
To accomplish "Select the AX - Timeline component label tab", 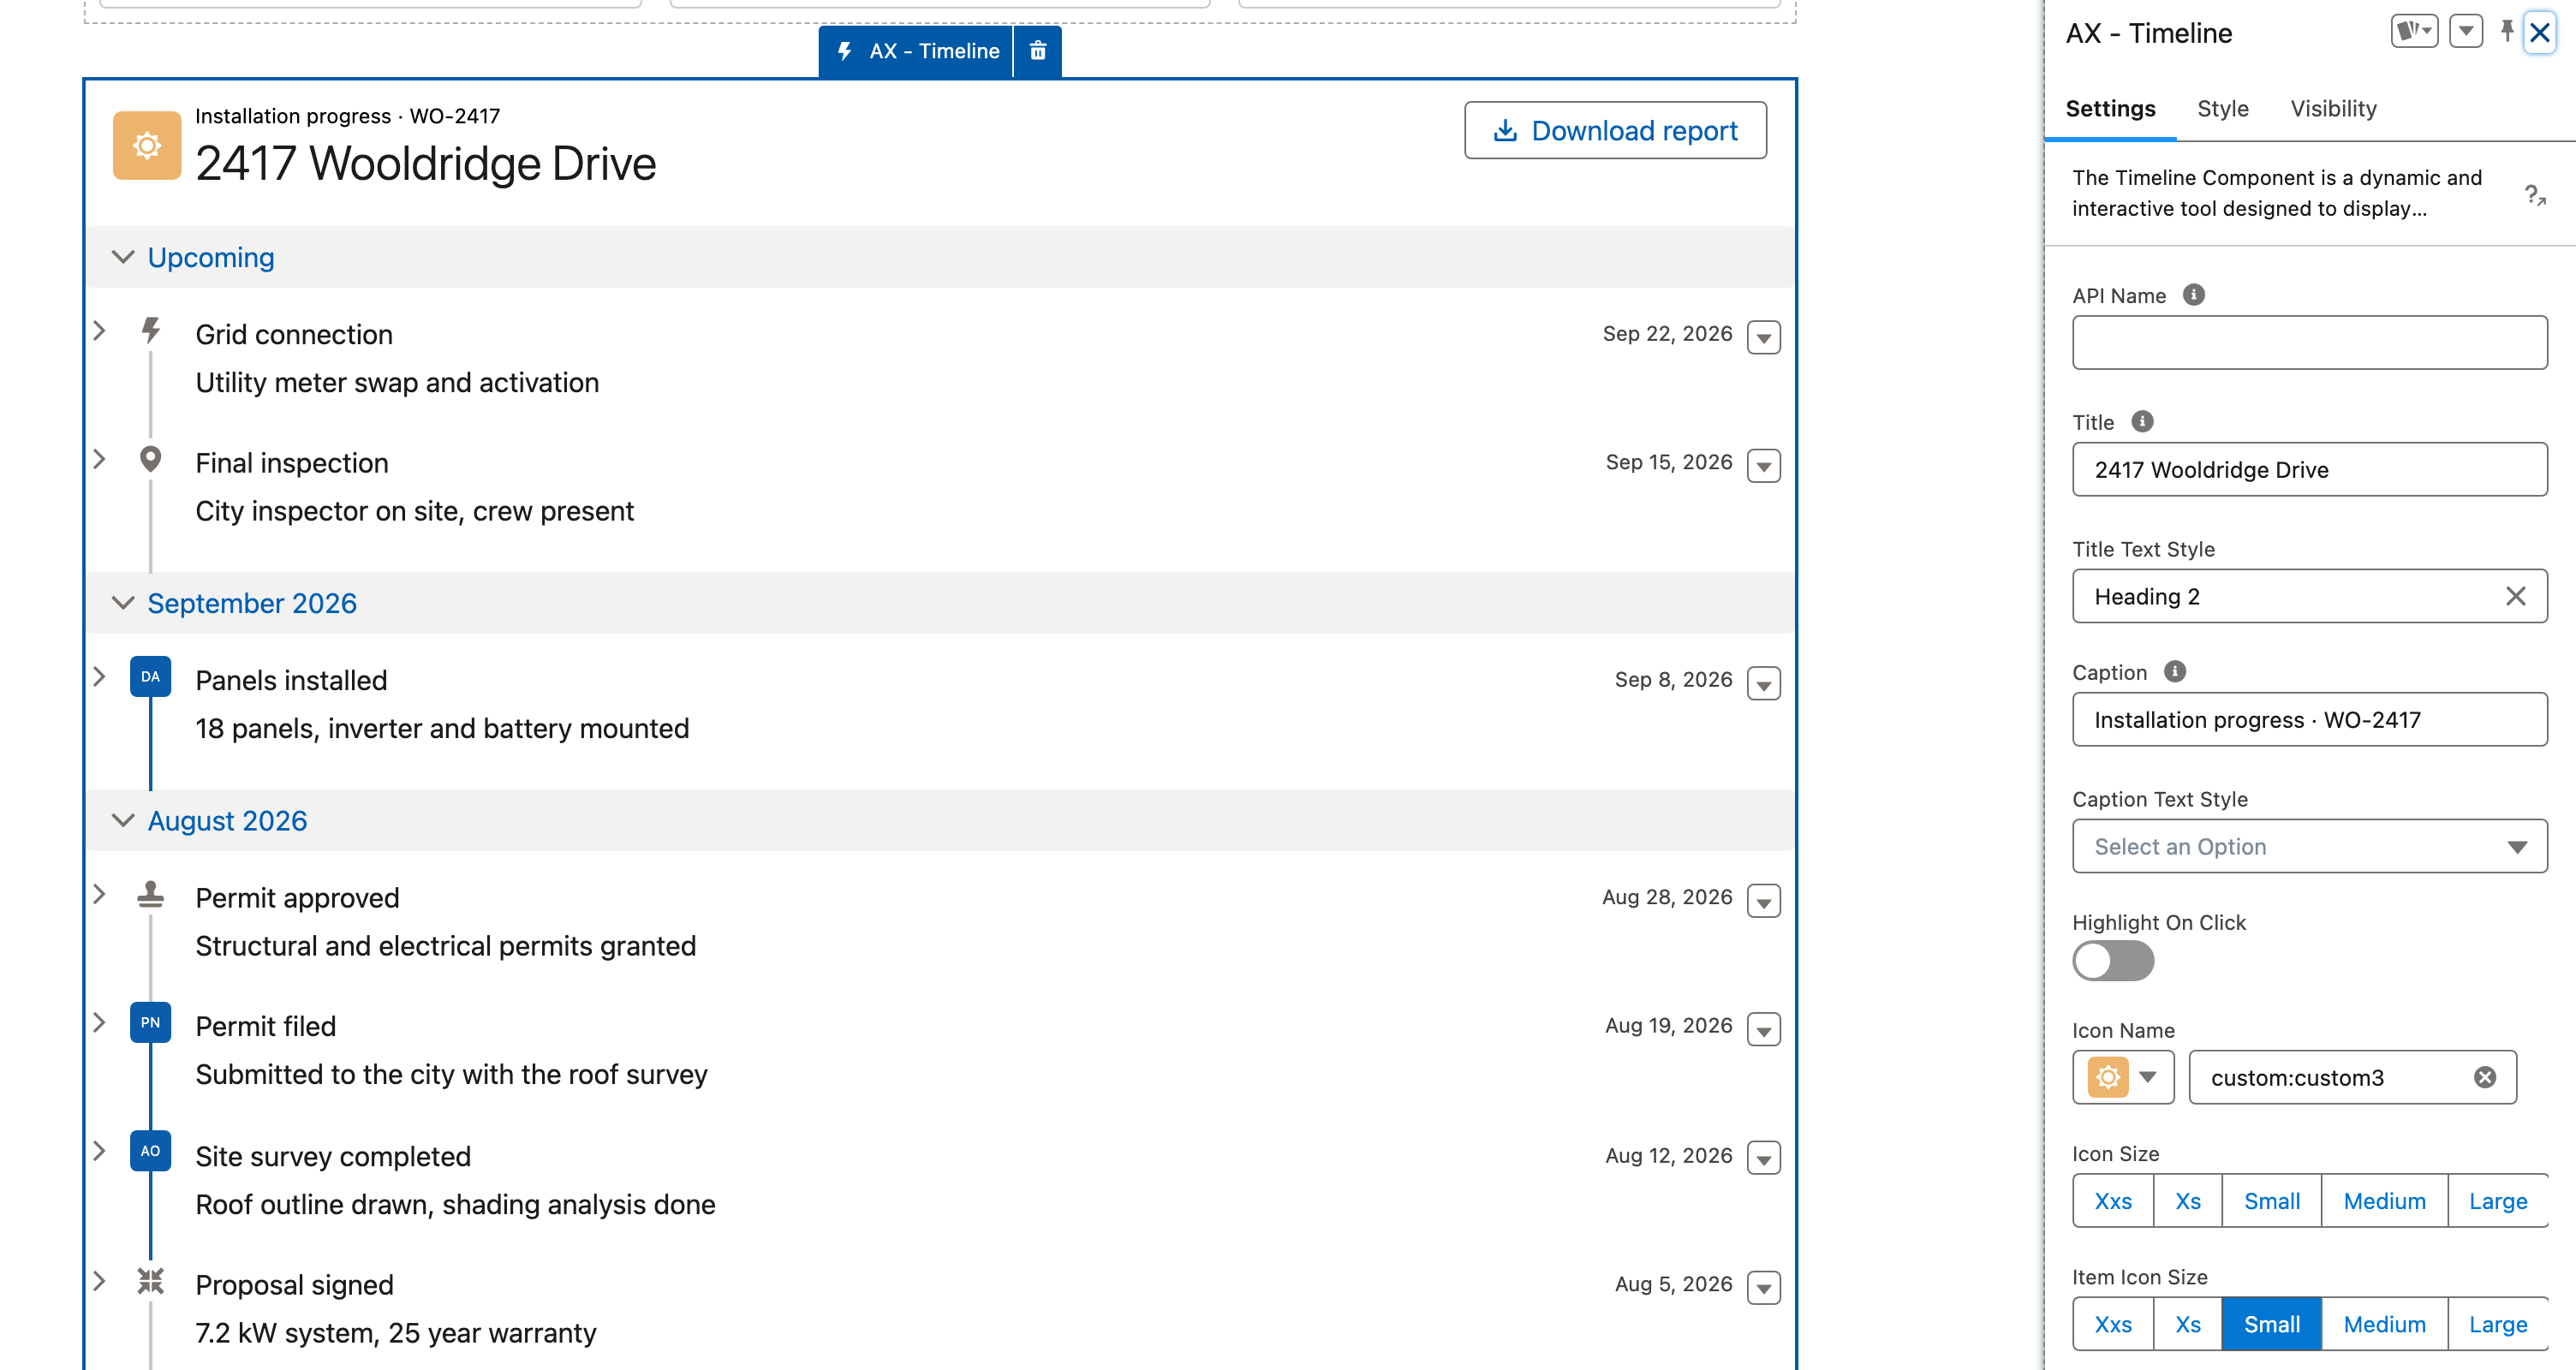I will coord(916,51).
